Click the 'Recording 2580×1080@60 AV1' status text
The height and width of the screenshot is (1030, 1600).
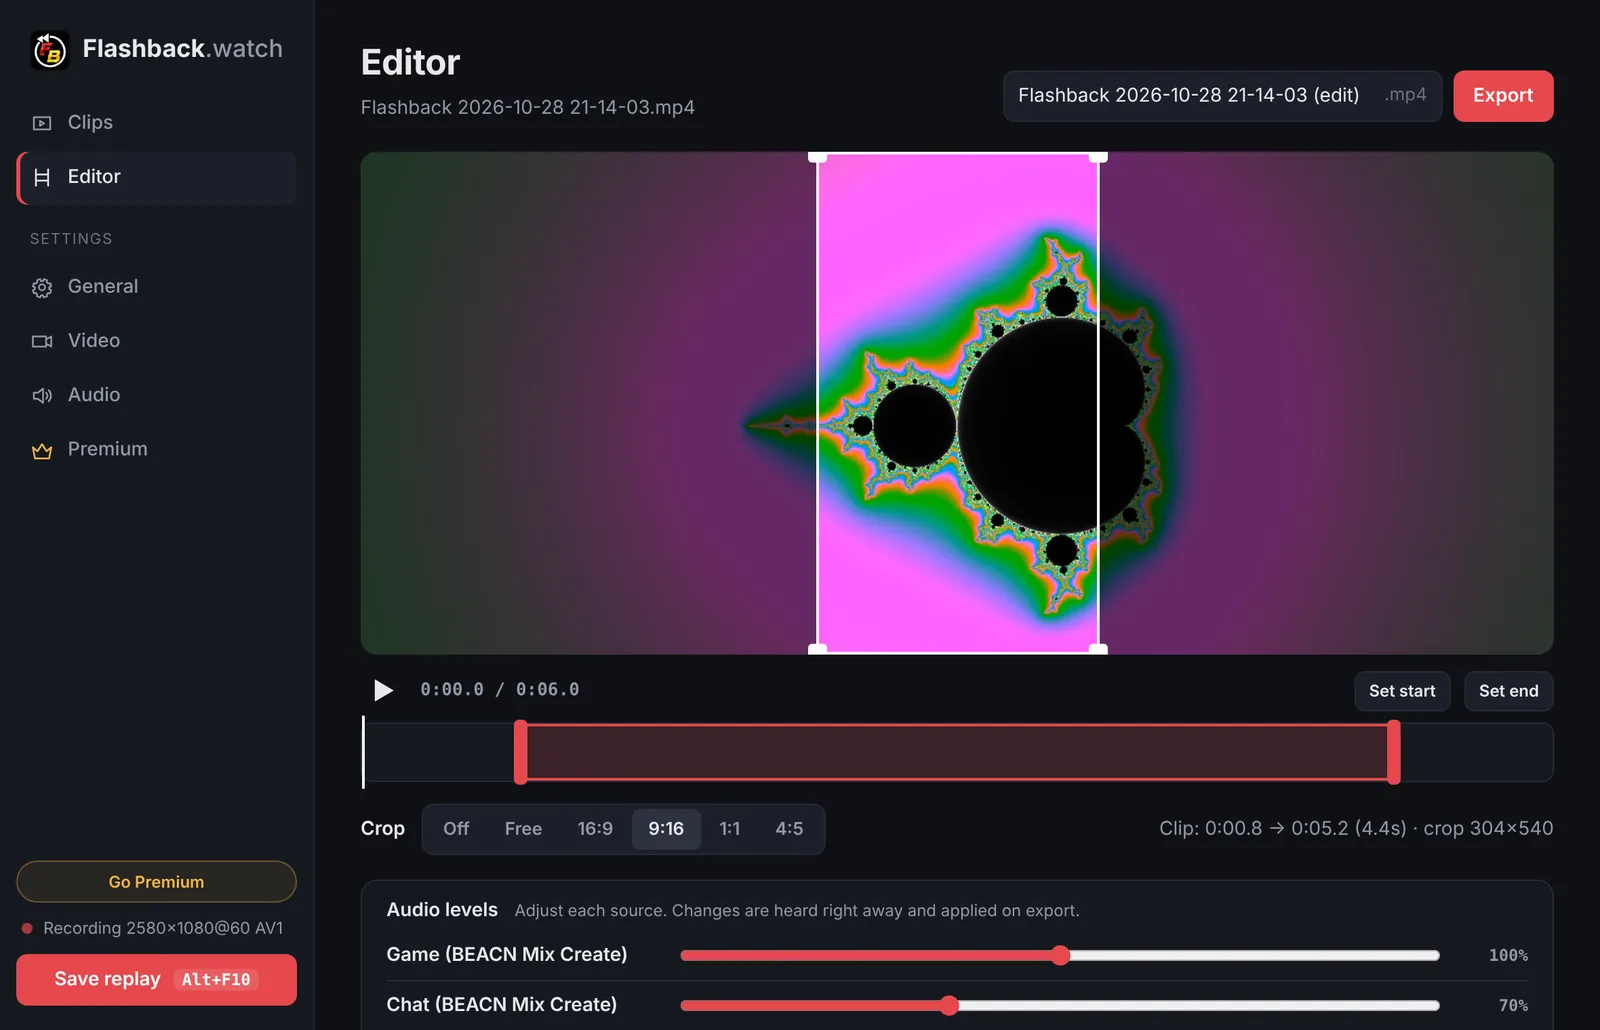[163, 928]
